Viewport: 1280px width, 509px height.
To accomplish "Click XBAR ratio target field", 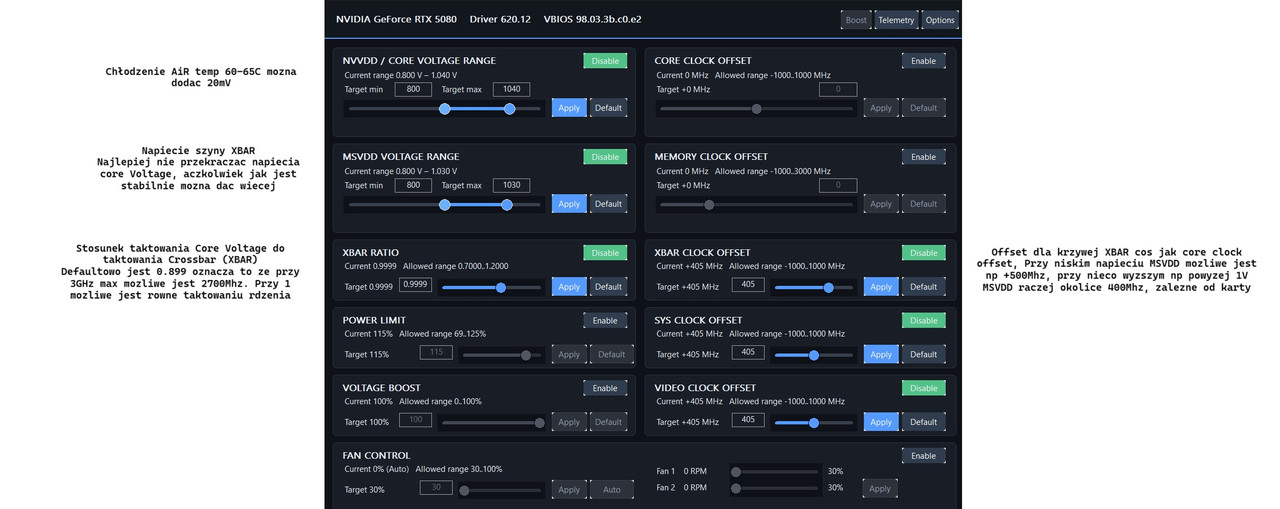I will click(x=415, y=285).
